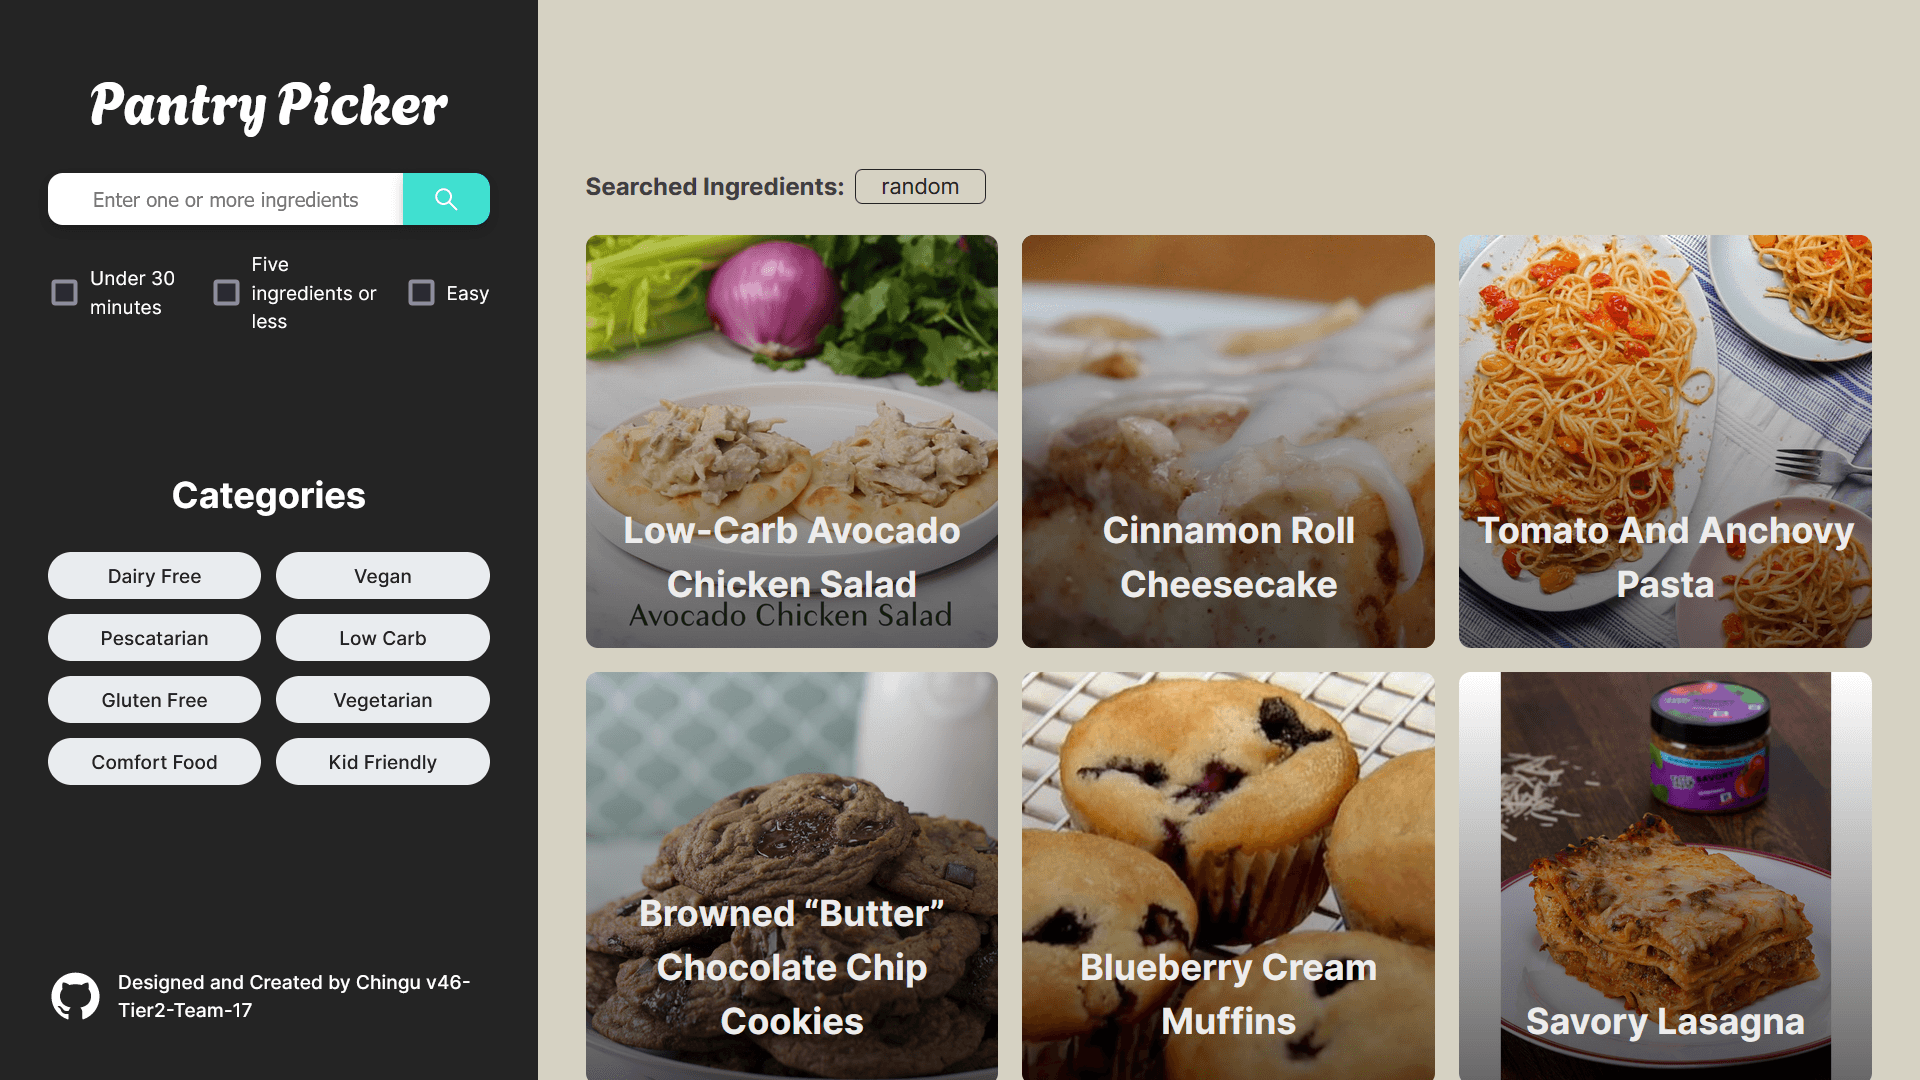Click the GitHub logo icon
The width and height of the screenshot is (1920, 1080).
[x=75, y=996]
